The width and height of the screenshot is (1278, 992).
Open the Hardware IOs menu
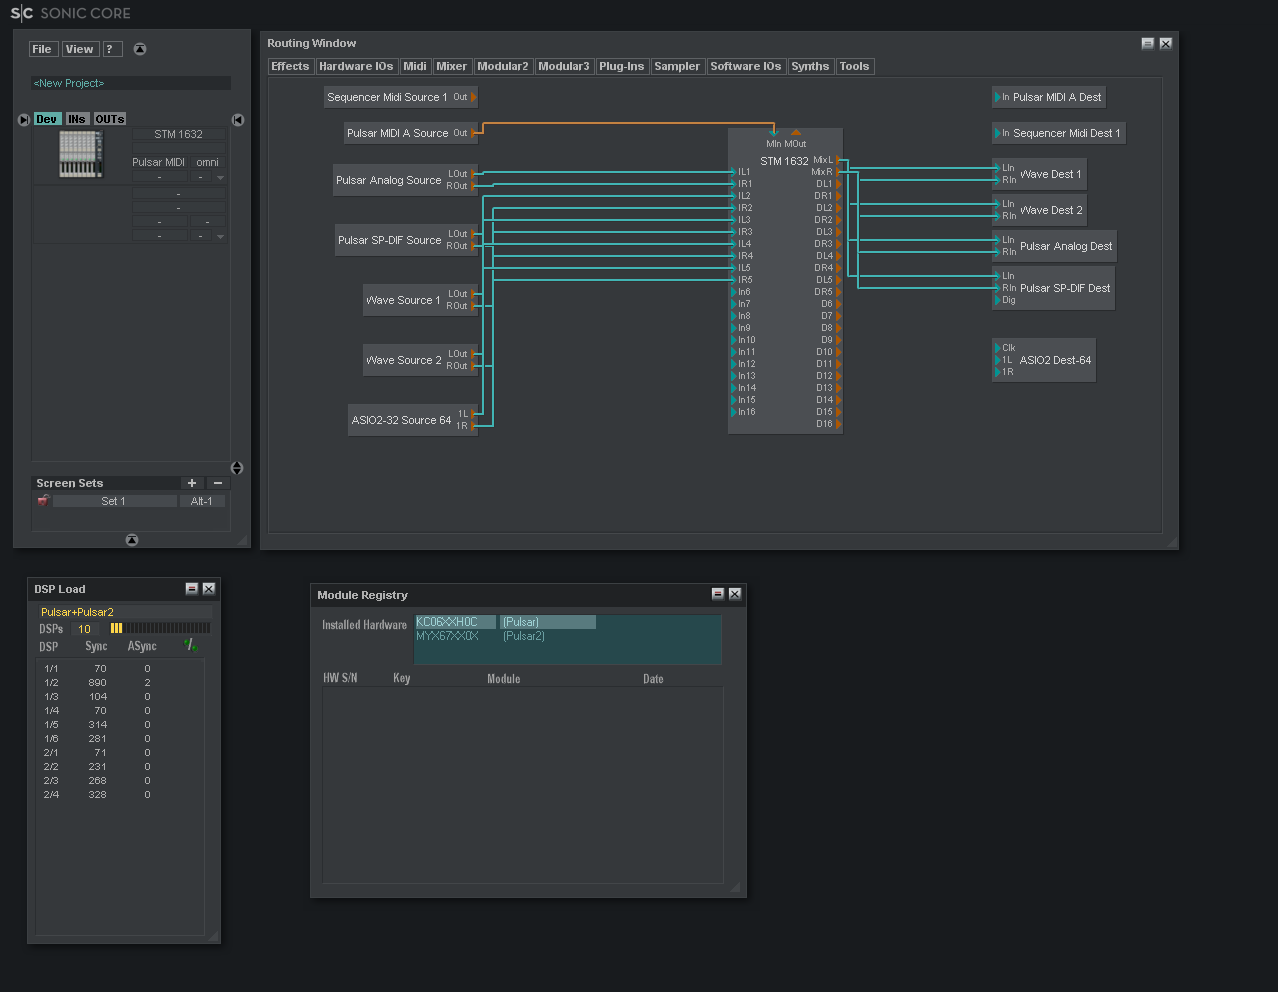[x=356, y=67]
